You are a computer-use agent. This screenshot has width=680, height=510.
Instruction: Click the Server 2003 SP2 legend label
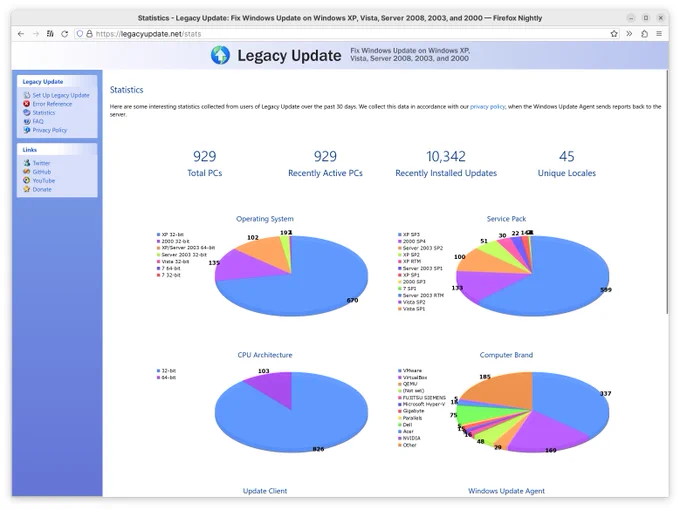(x=423, y=248)
